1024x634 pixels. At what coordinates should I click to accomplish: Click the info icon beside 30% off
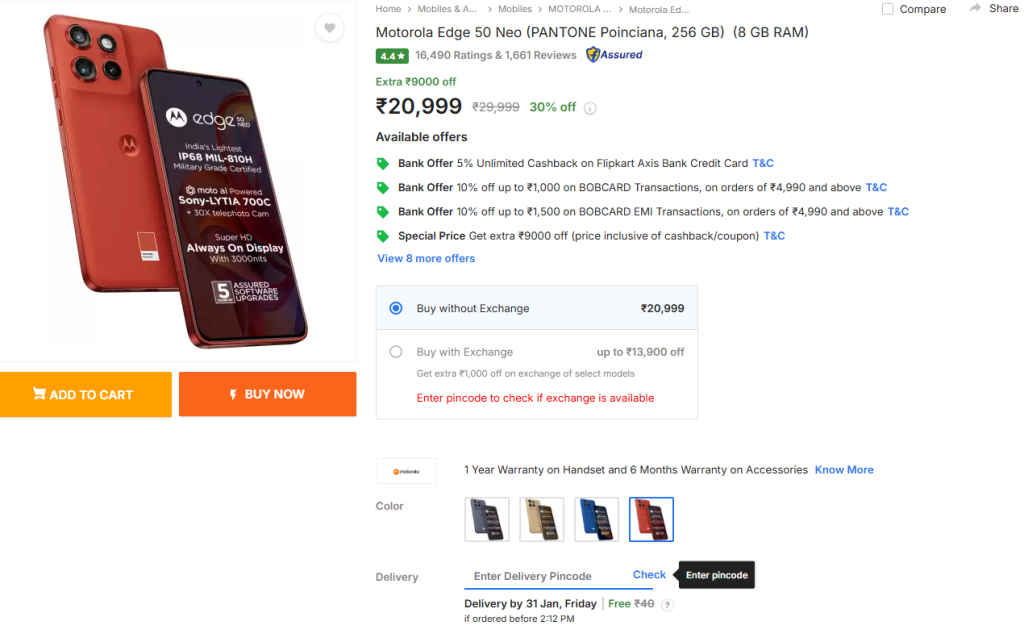590,107
